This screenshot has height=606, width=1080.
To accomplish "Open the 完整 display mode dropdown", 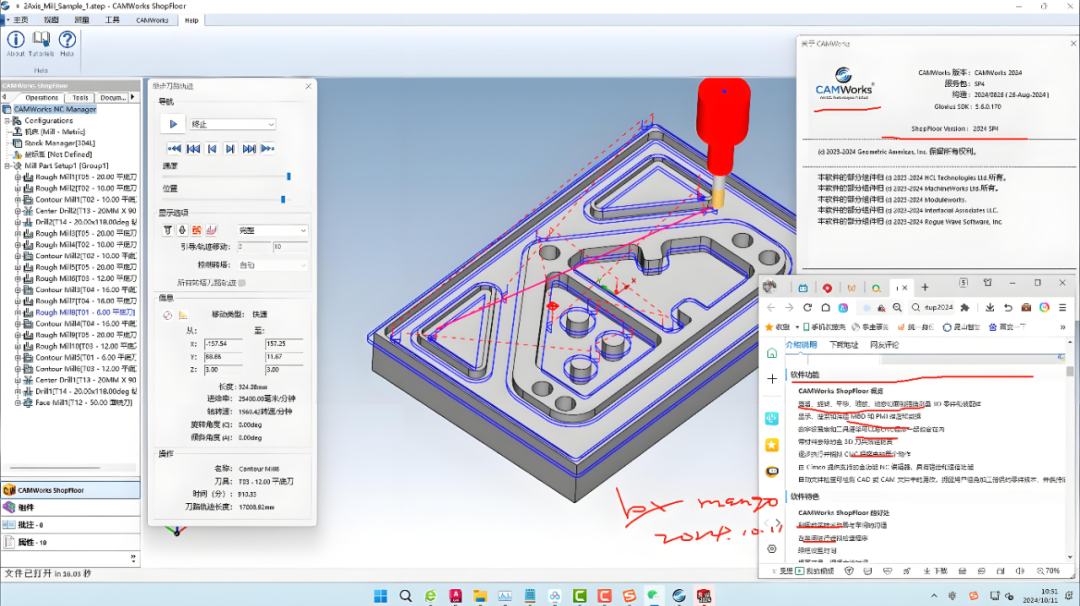I will [x=272, y=230].
